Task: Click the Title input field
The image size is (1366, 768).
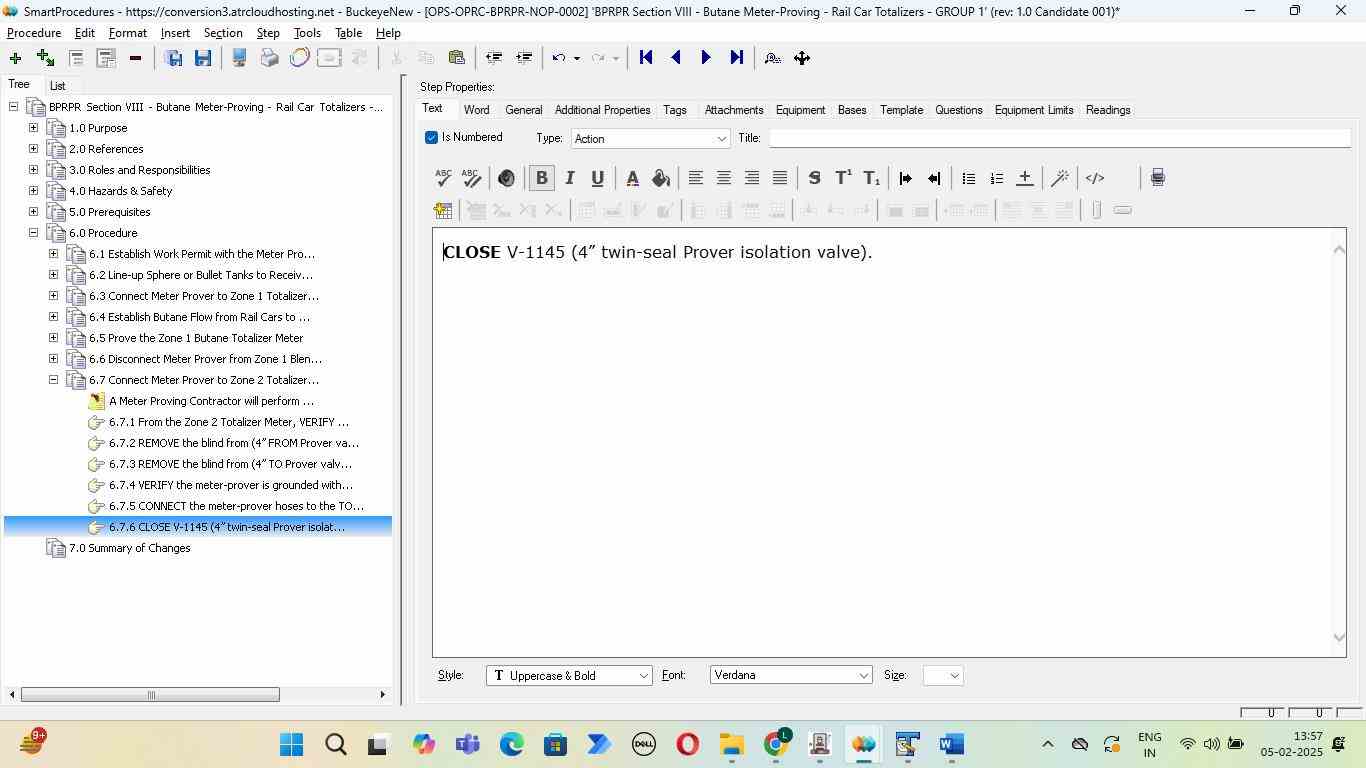Action: click(x=1058, y=138)
